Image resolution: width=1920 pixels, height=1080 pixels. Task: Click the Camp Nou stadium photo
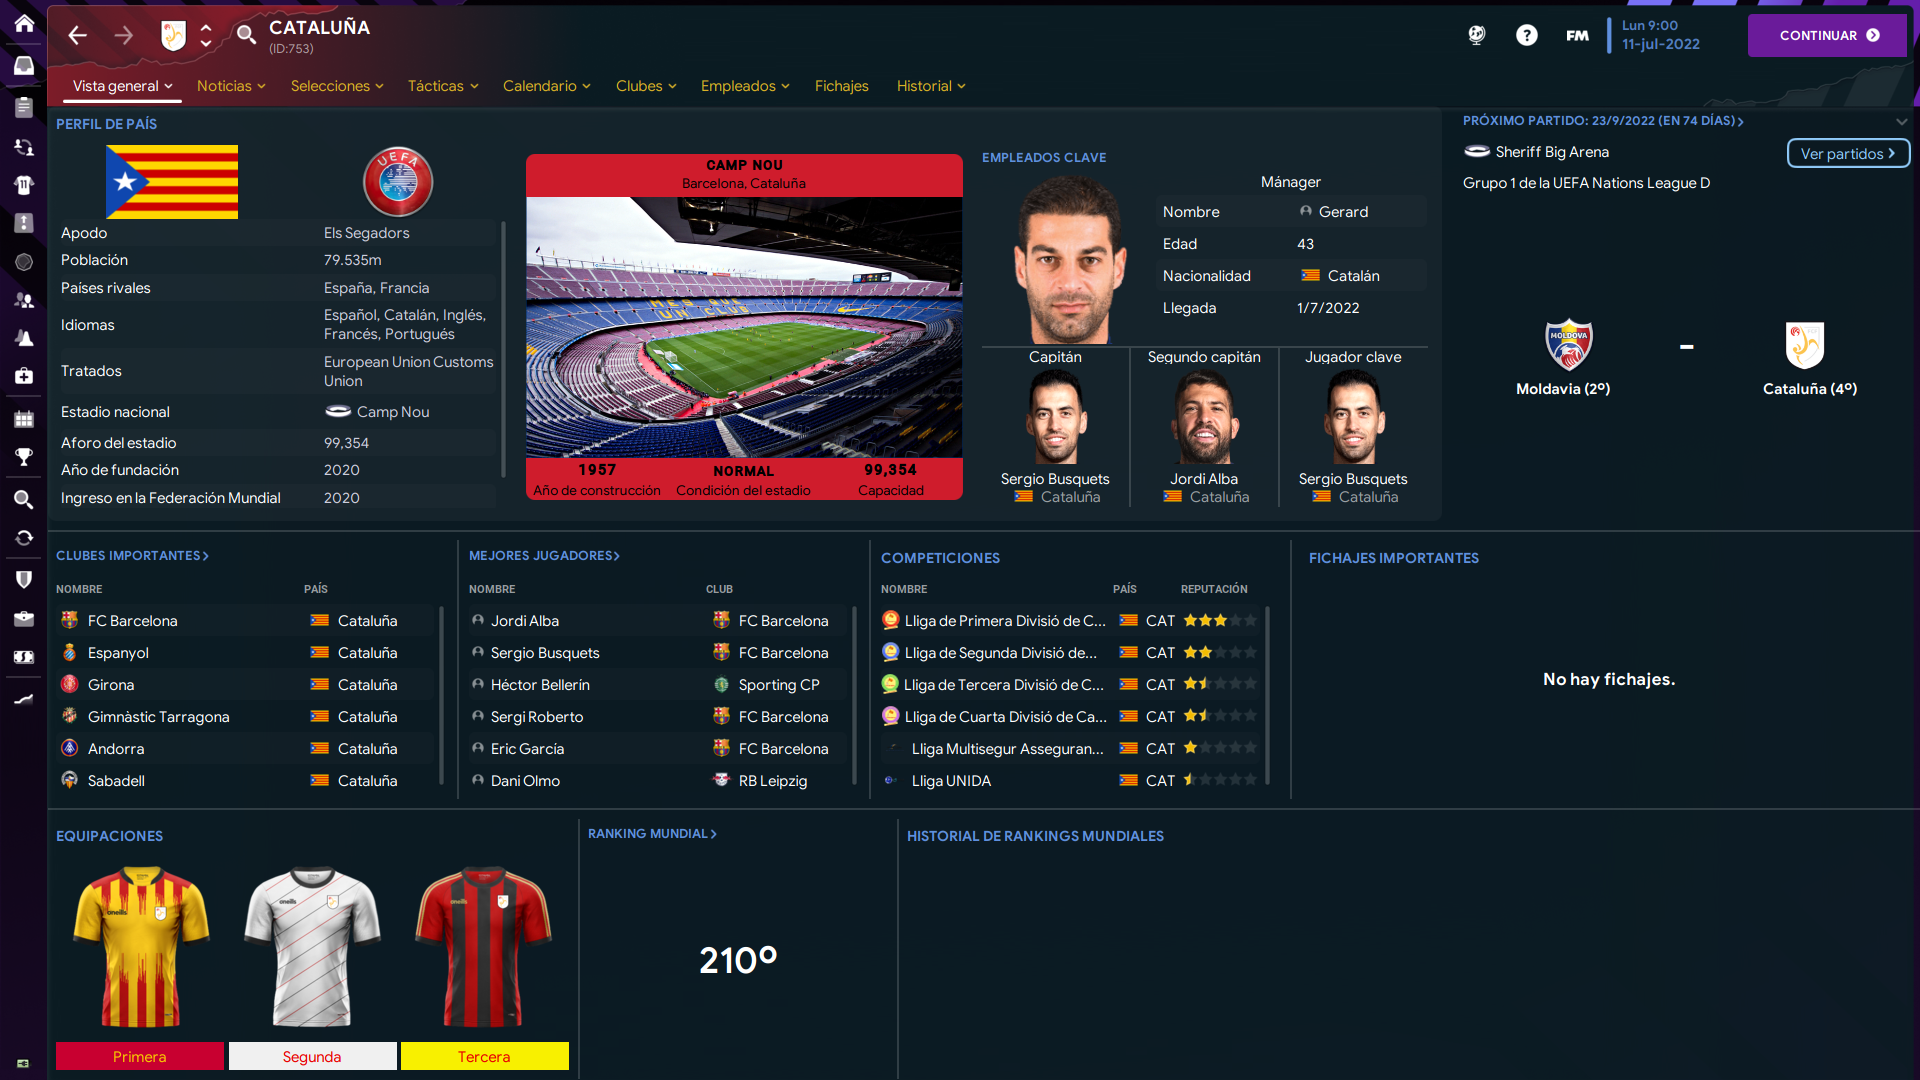tap(744, 327)
